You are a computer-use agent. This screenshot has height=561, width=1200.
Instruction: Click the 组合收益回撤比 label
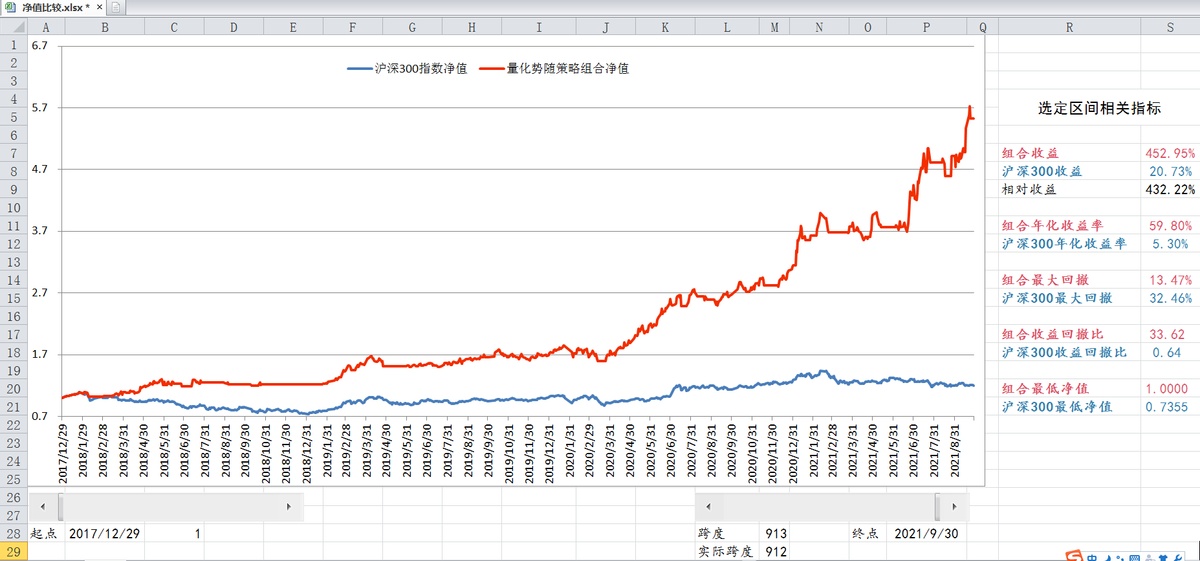click(x=1054, y=334)
